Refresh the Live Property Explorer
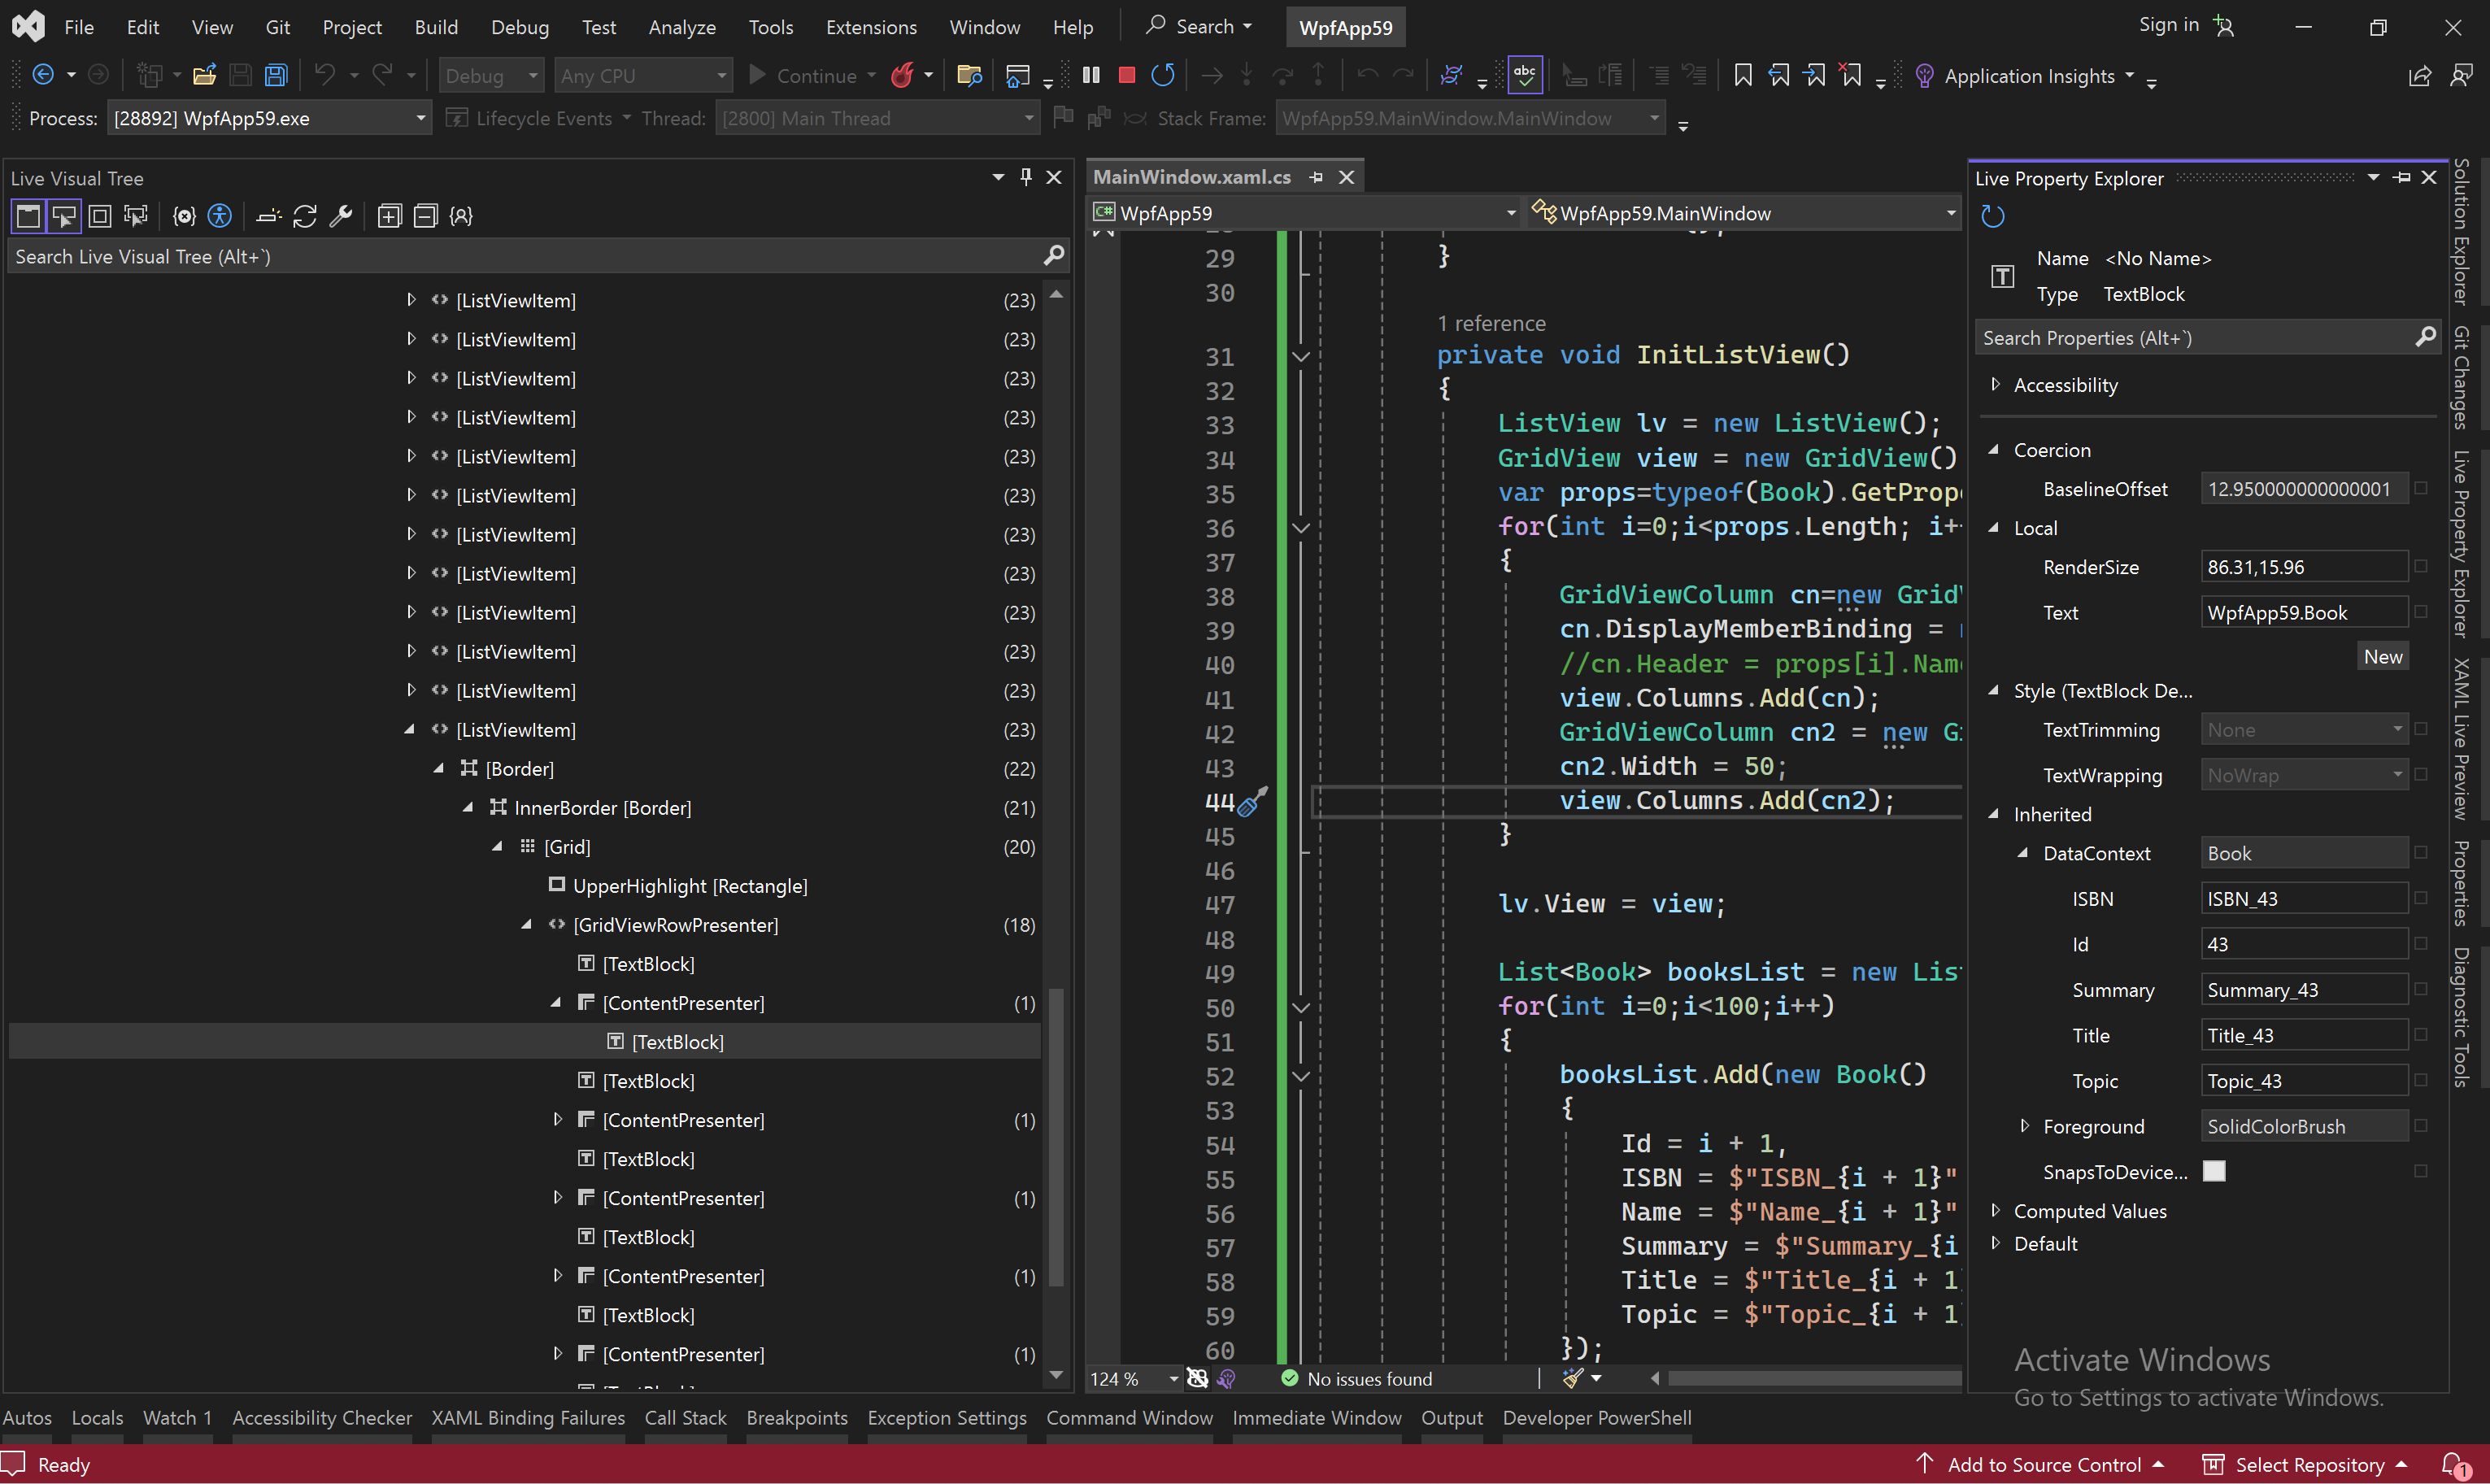This screenshot has height=1484, width=2490. click(x=1993, y=216)
